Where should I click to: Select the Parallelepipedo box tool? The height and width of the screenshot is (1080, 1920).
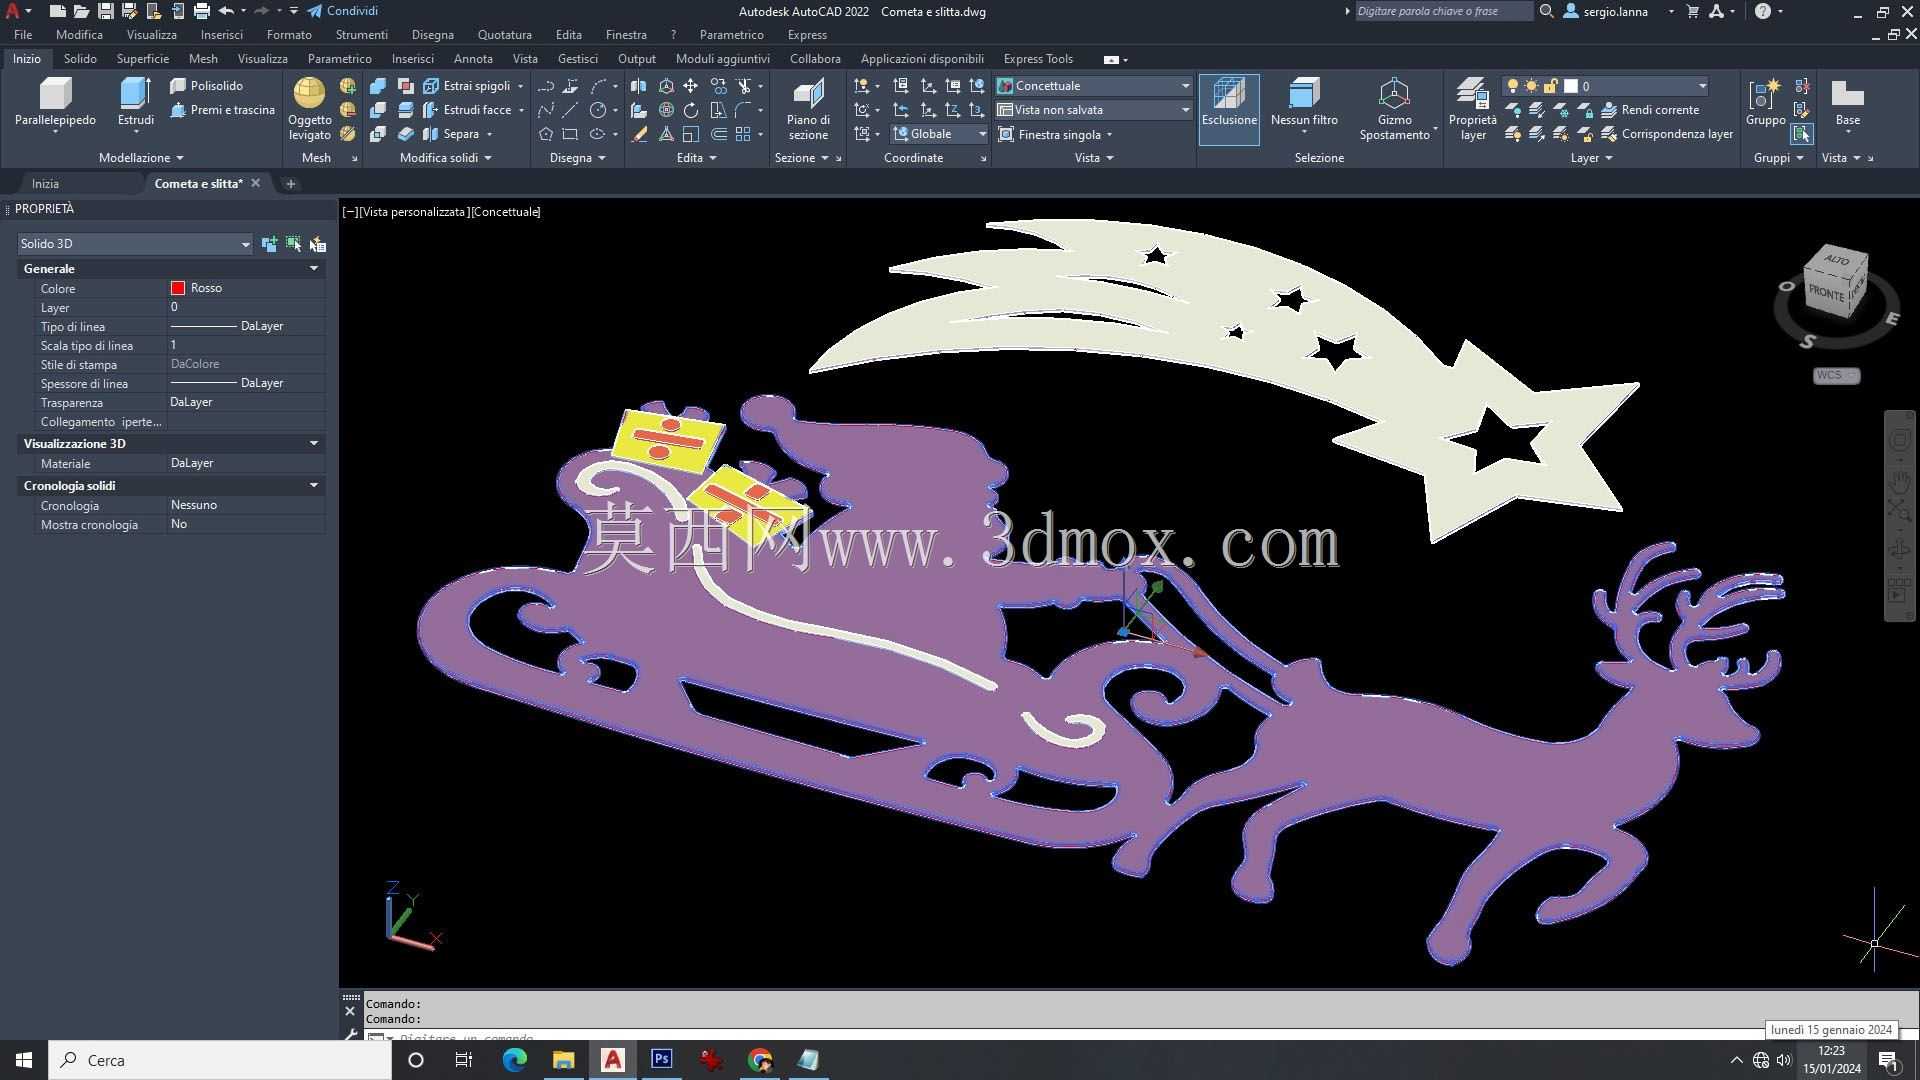pos(55,103)
